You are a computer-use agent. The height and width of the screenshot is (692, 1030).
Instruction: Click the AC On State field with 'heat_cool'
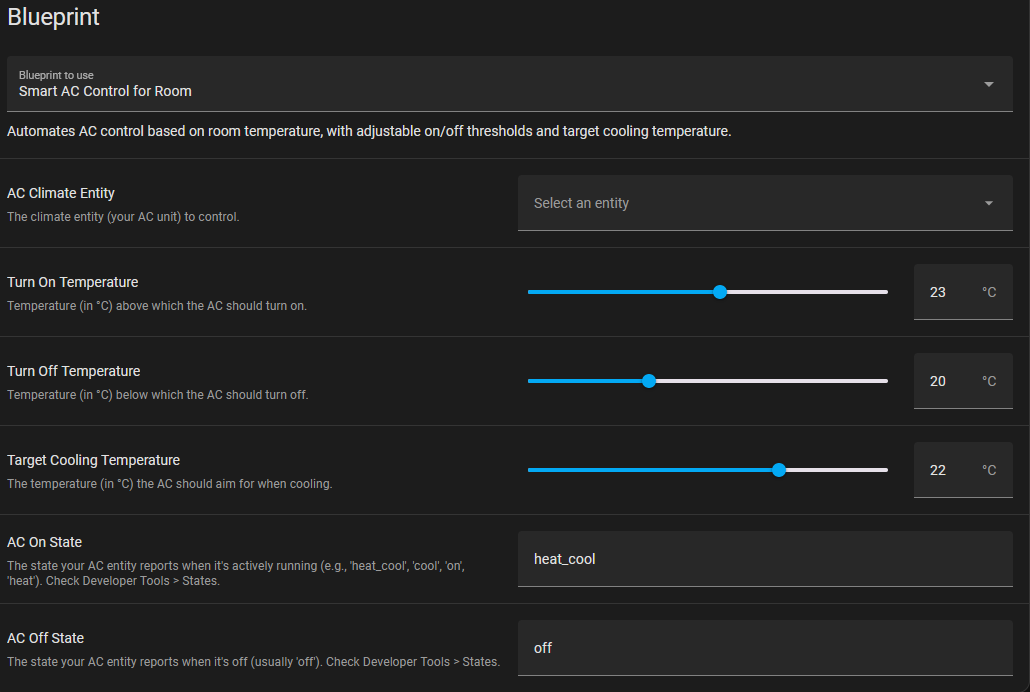tap(765, 559)
